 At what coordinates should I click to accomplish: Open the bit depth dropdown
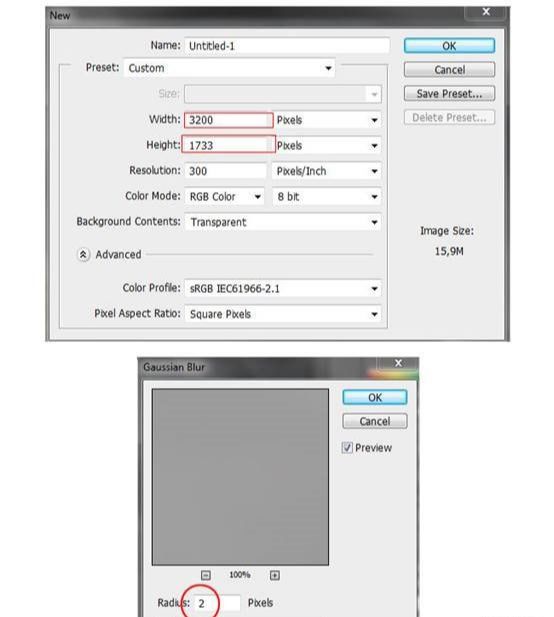tap(327, 196)
